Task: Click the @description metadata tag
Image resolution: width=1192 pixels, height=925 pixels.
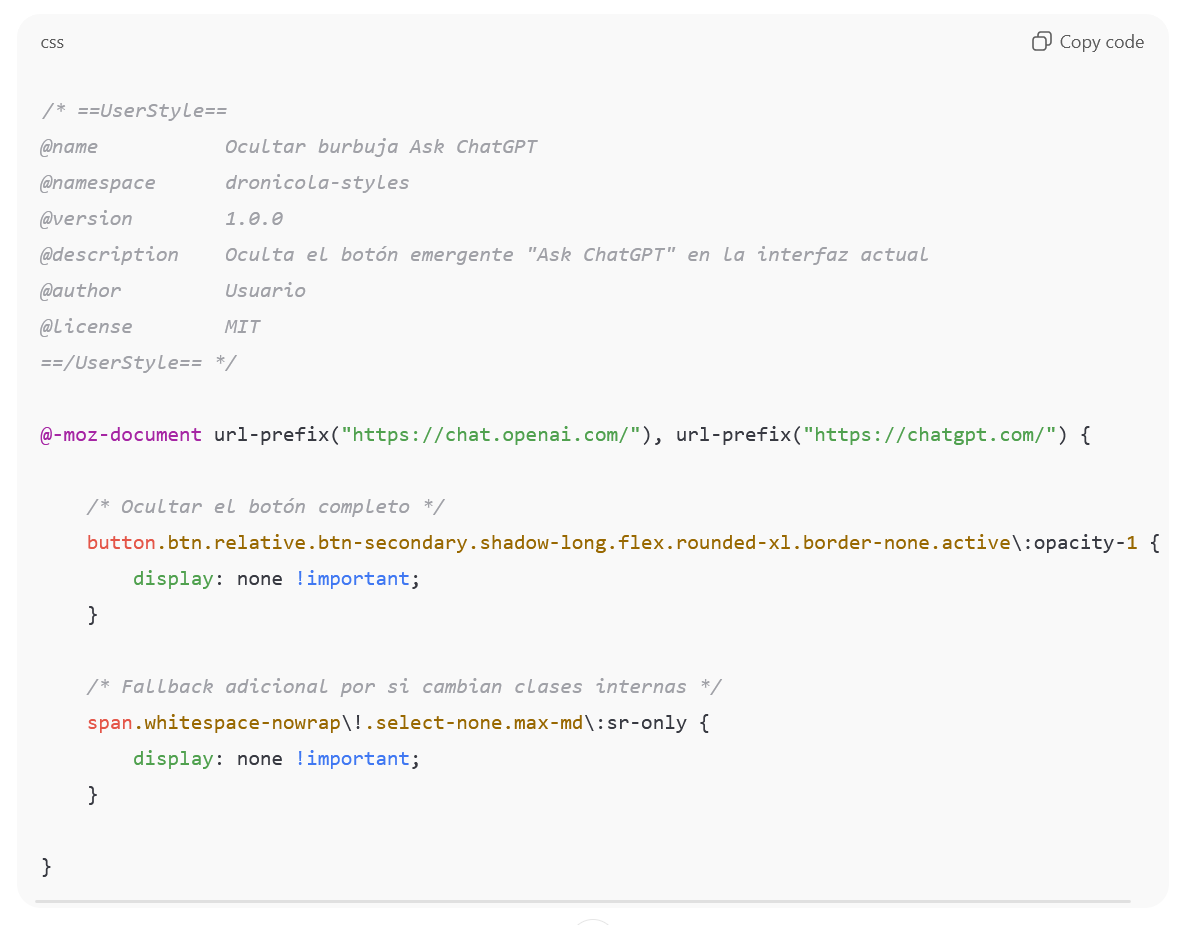Action: (x=109, y=255)
